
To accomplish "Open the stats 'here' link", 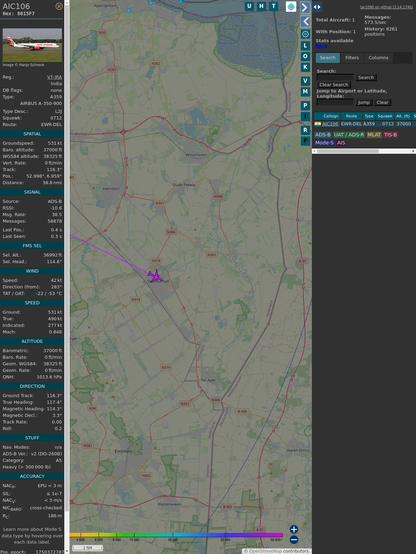I will (x=321, y=46).
